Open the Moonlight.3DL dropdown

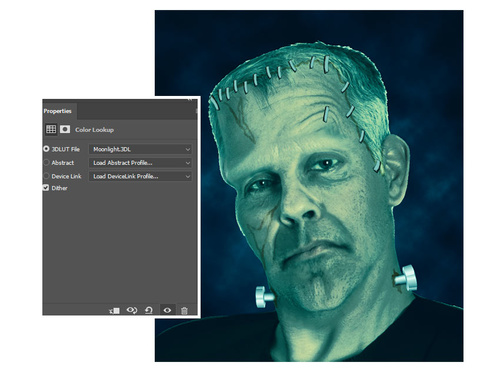(x=140, y=149)
